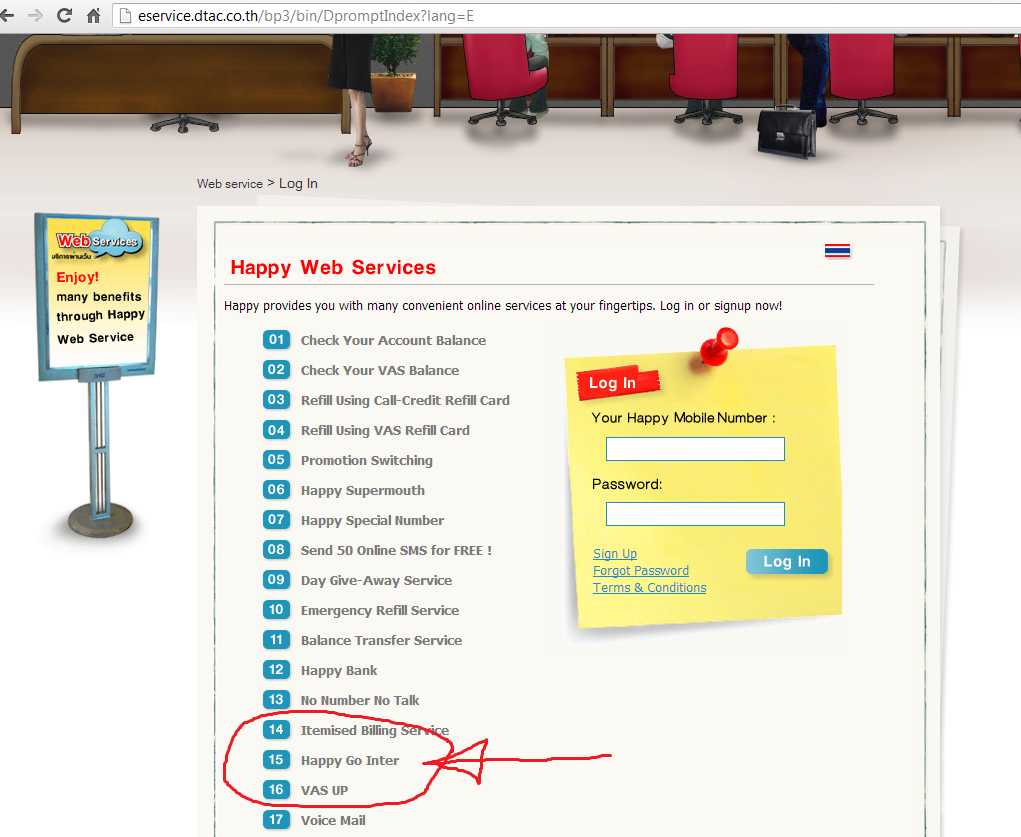Open Day Give-Away Service

pos(376,580)
